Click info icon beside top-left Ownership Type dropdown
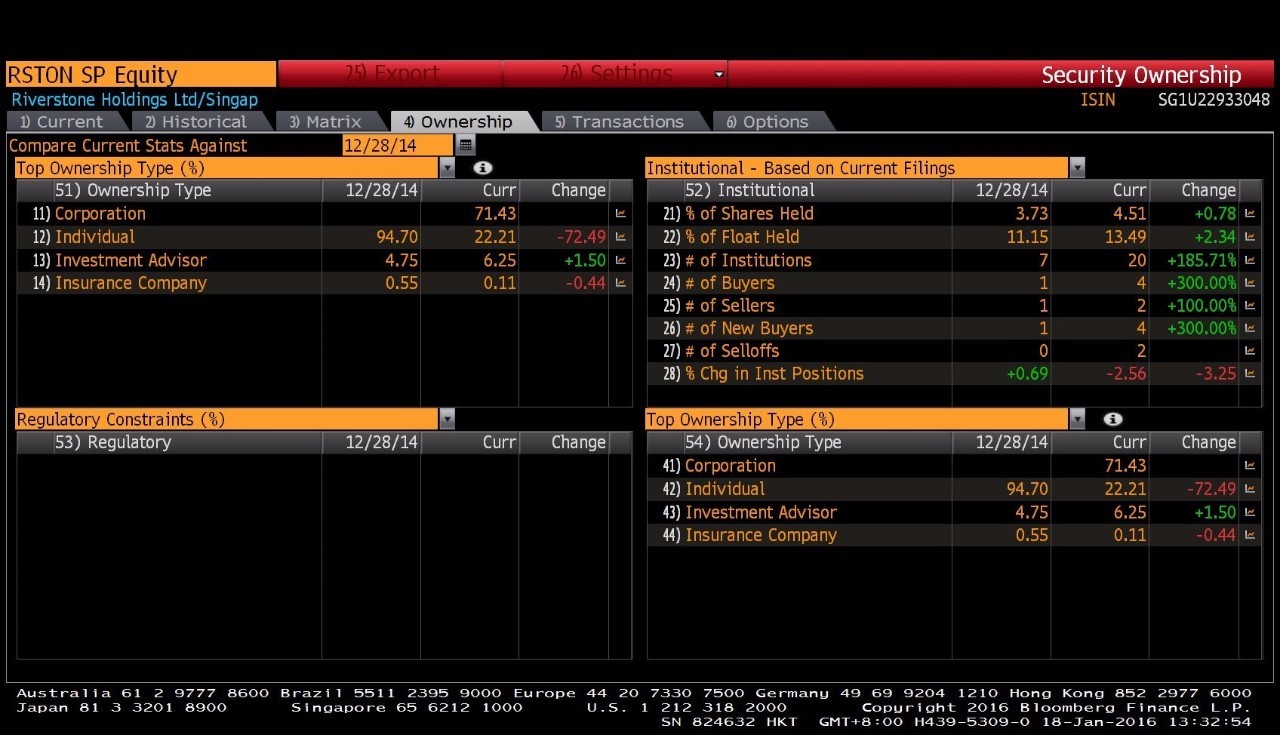1280x735 pixels. tap(483, 168)
